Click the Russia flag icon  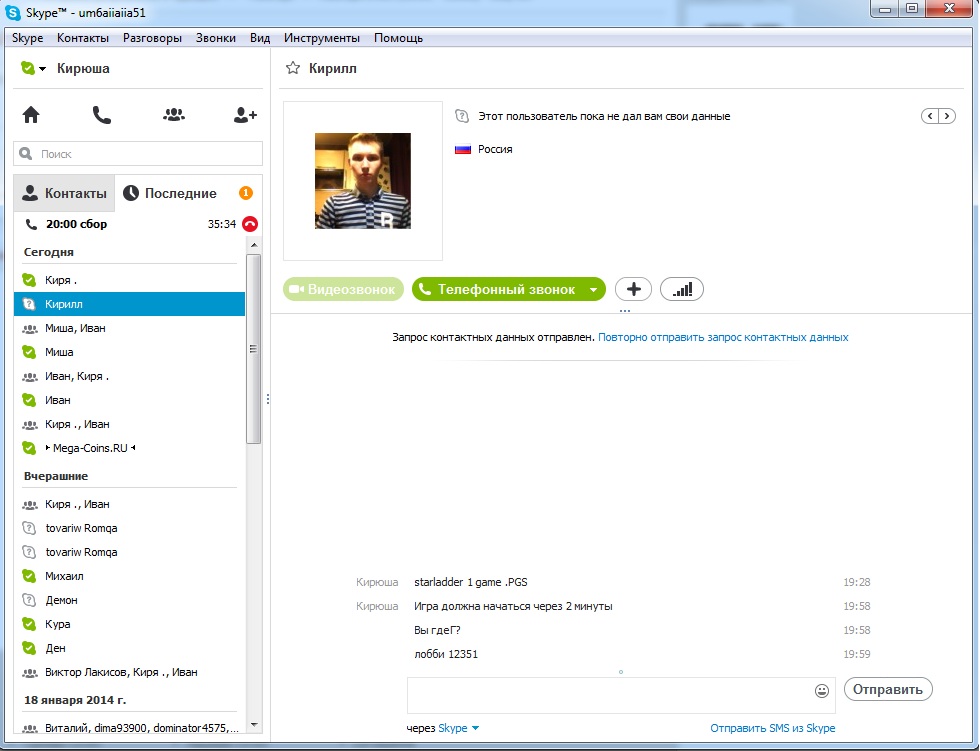click(x=462, y=149)
